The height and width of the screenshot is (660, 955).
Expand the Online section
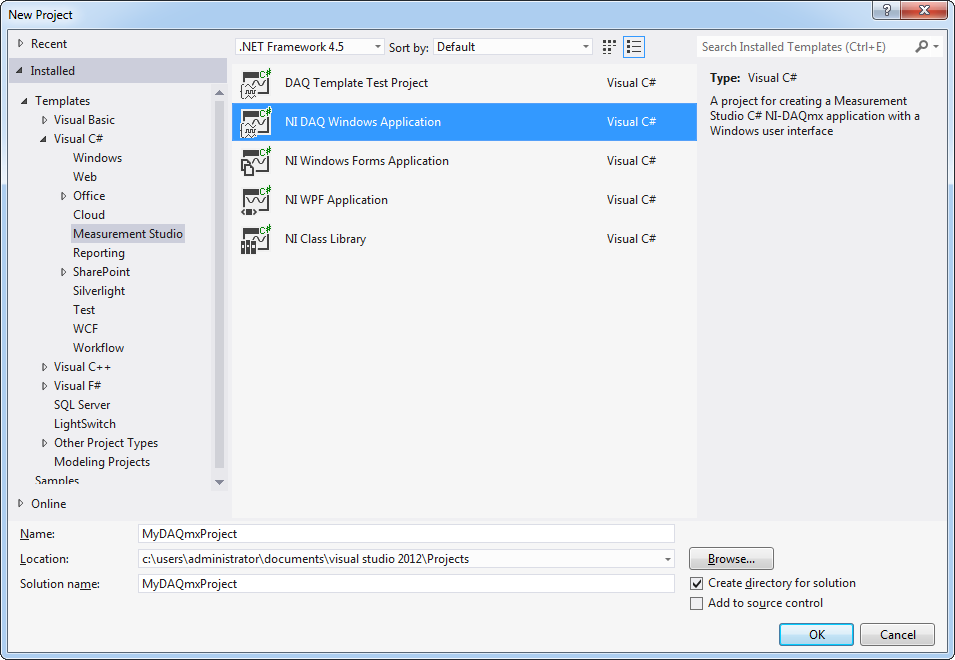click(x=22, y=504)
